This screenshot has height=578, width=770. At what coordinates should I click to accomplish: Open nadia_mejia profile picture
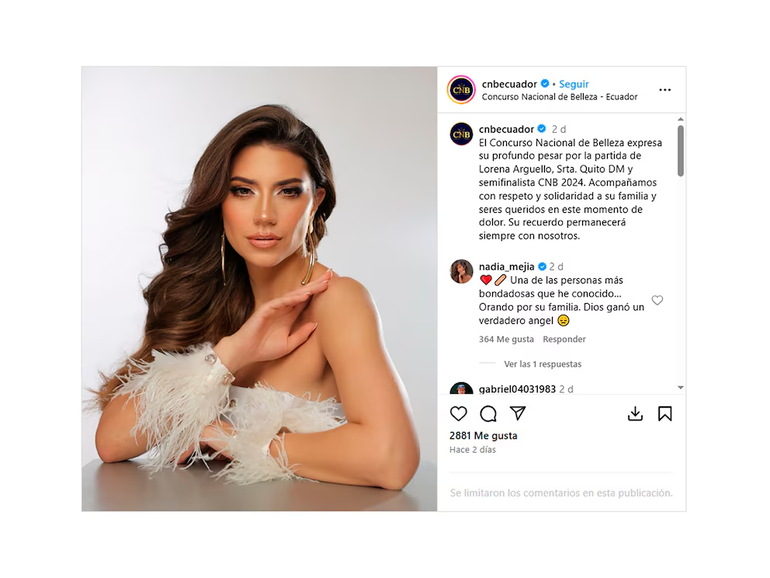tap(461, 272)
